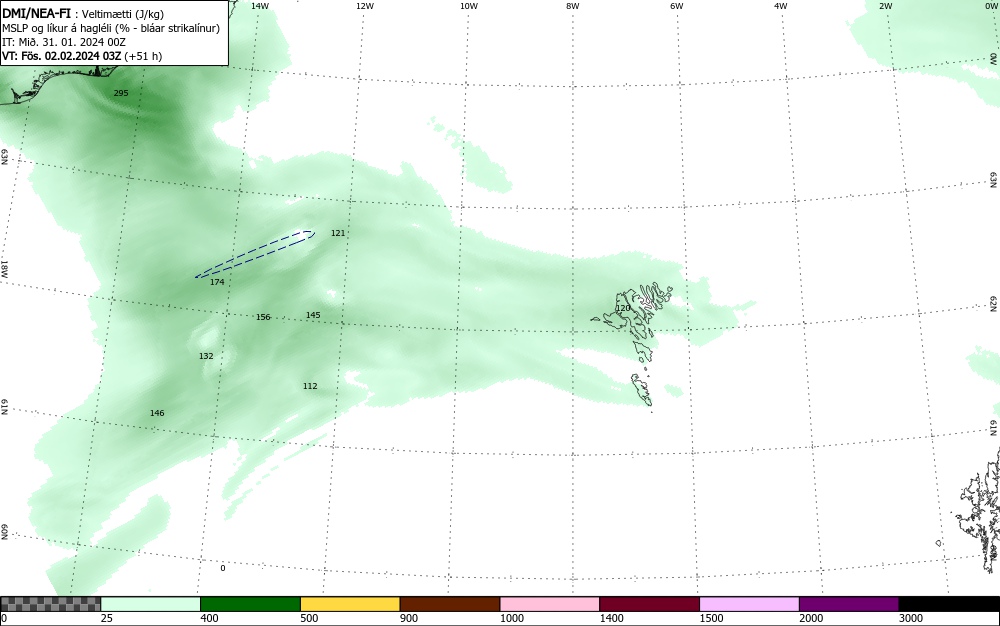Click the value label 156

(263, 317)
